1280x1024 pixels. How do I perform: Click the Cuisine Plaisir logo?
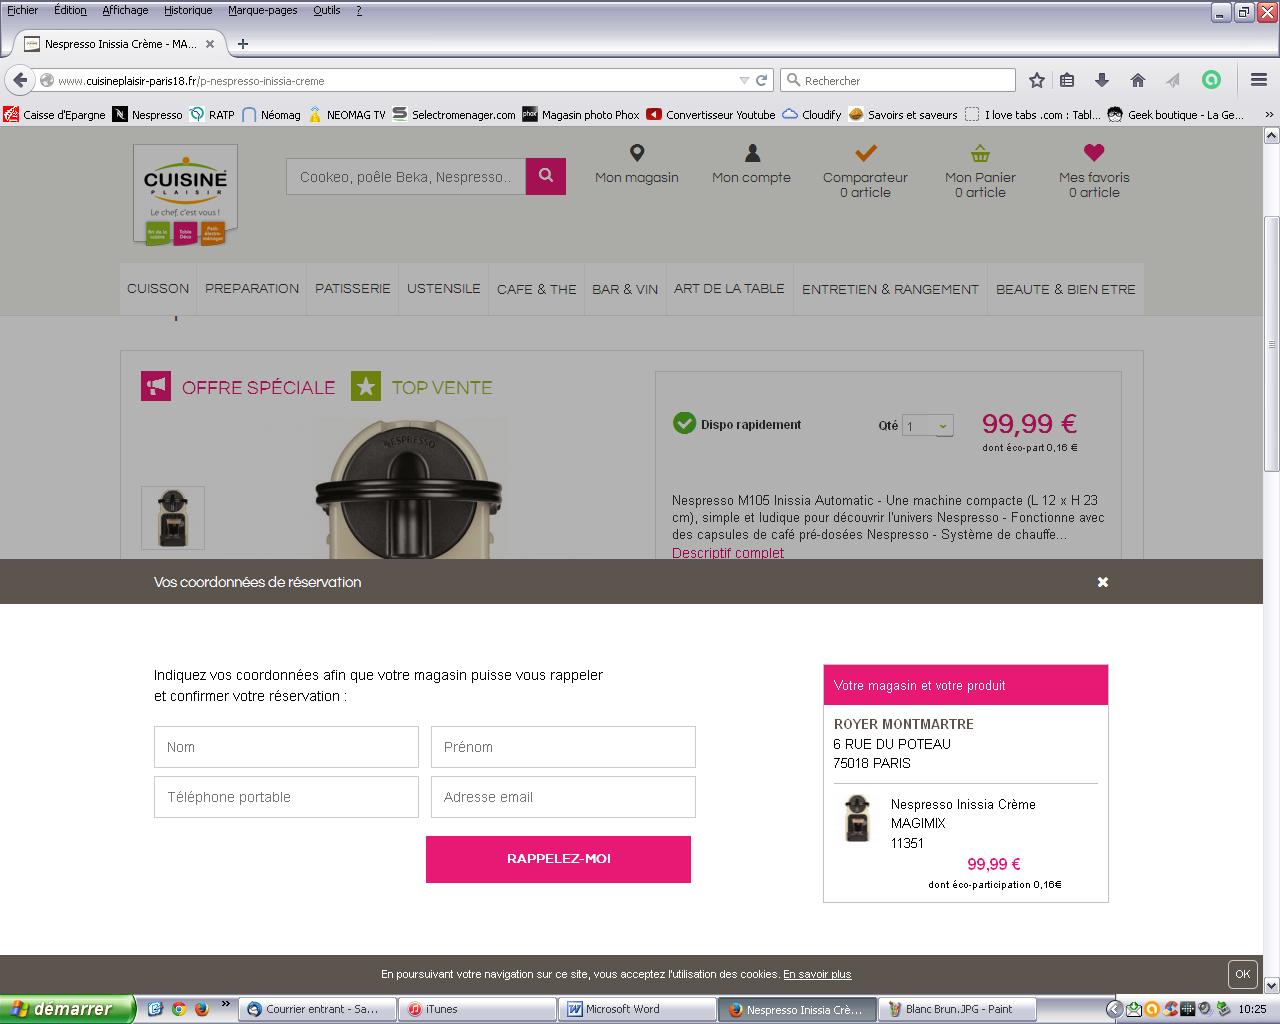tap(185, 195)
